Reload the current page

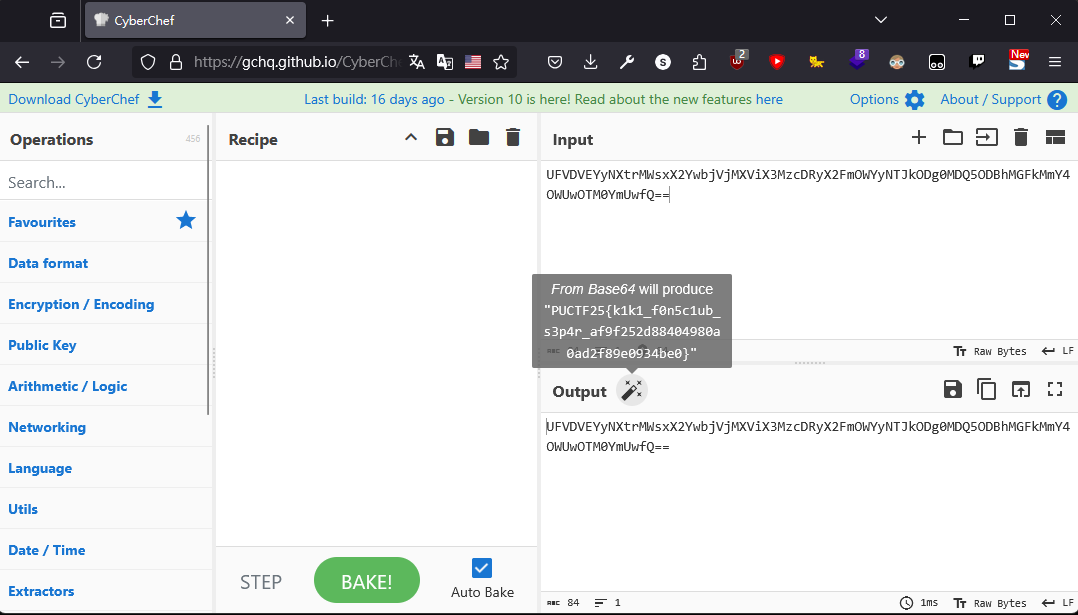click(94, 62)
